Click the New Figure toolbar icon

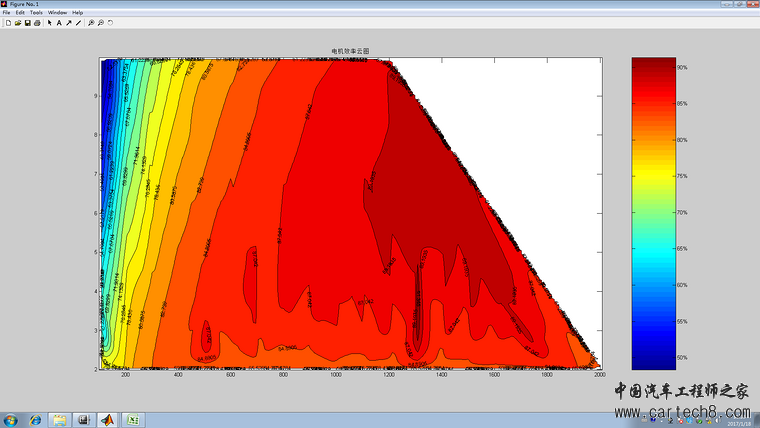pos(7,22)
